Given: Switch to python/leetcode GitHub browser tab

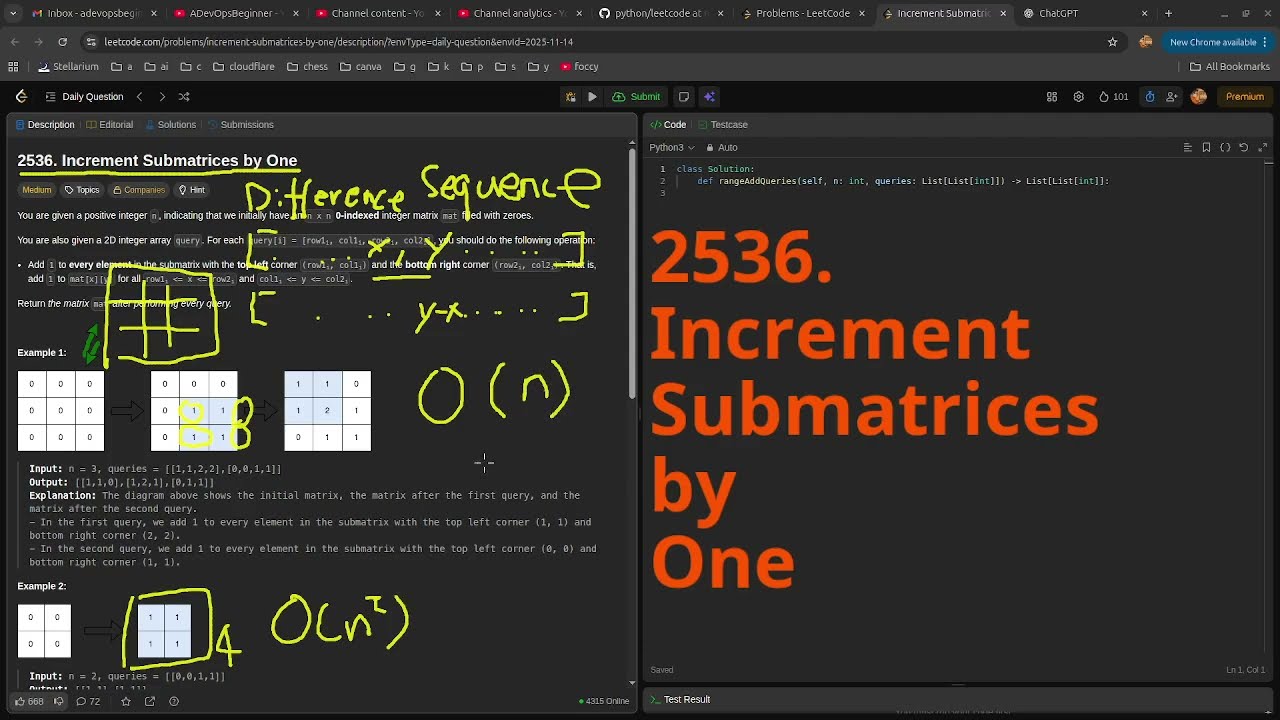Looking at the screenshot, I should pyautogui.click(x=660, y=13).
